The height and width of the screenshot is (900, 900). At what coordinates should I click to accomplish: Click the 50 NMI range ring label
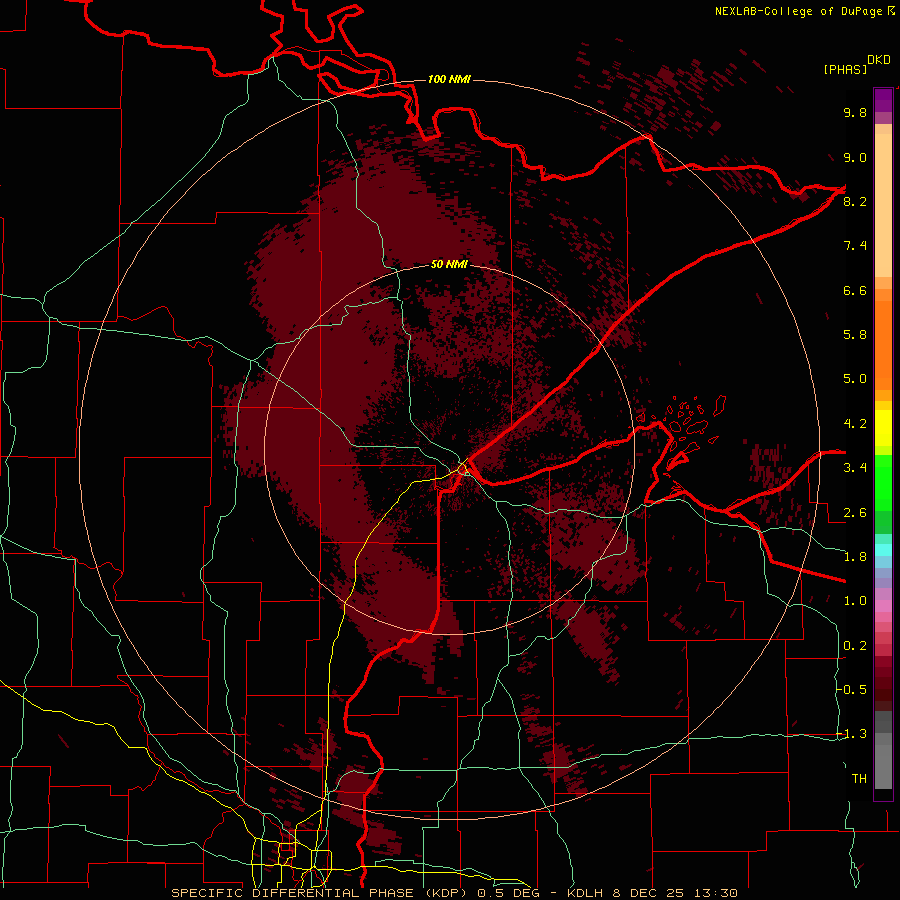coord(449,264)
